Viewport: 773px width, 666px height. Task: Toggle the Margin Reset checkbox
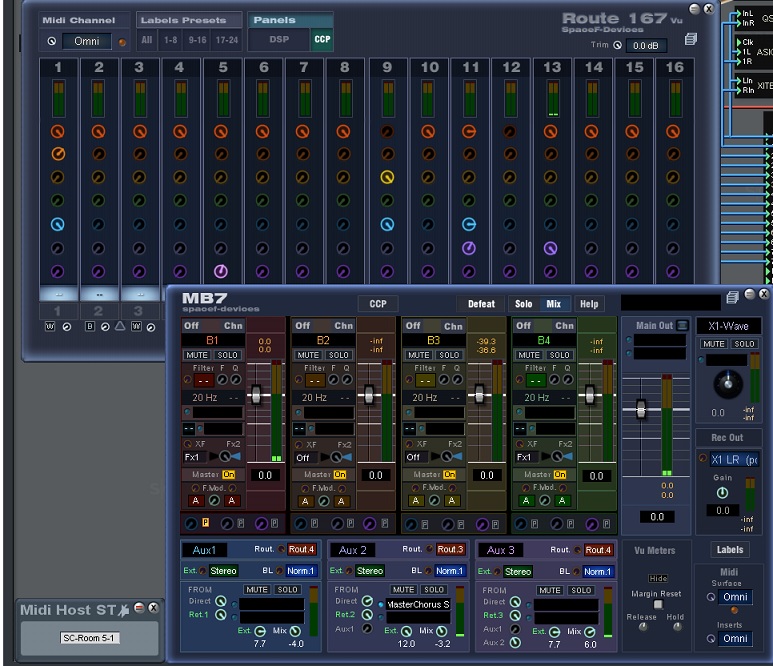coord(658,604)
